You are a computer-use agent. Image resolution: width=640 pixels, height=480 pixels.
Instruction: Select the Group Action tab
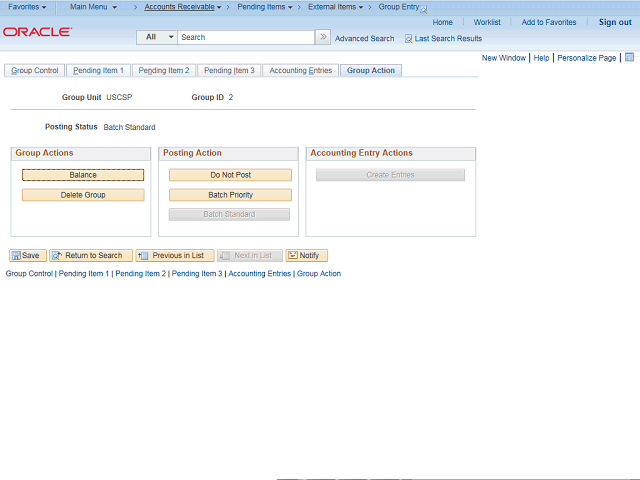[371, 70]
